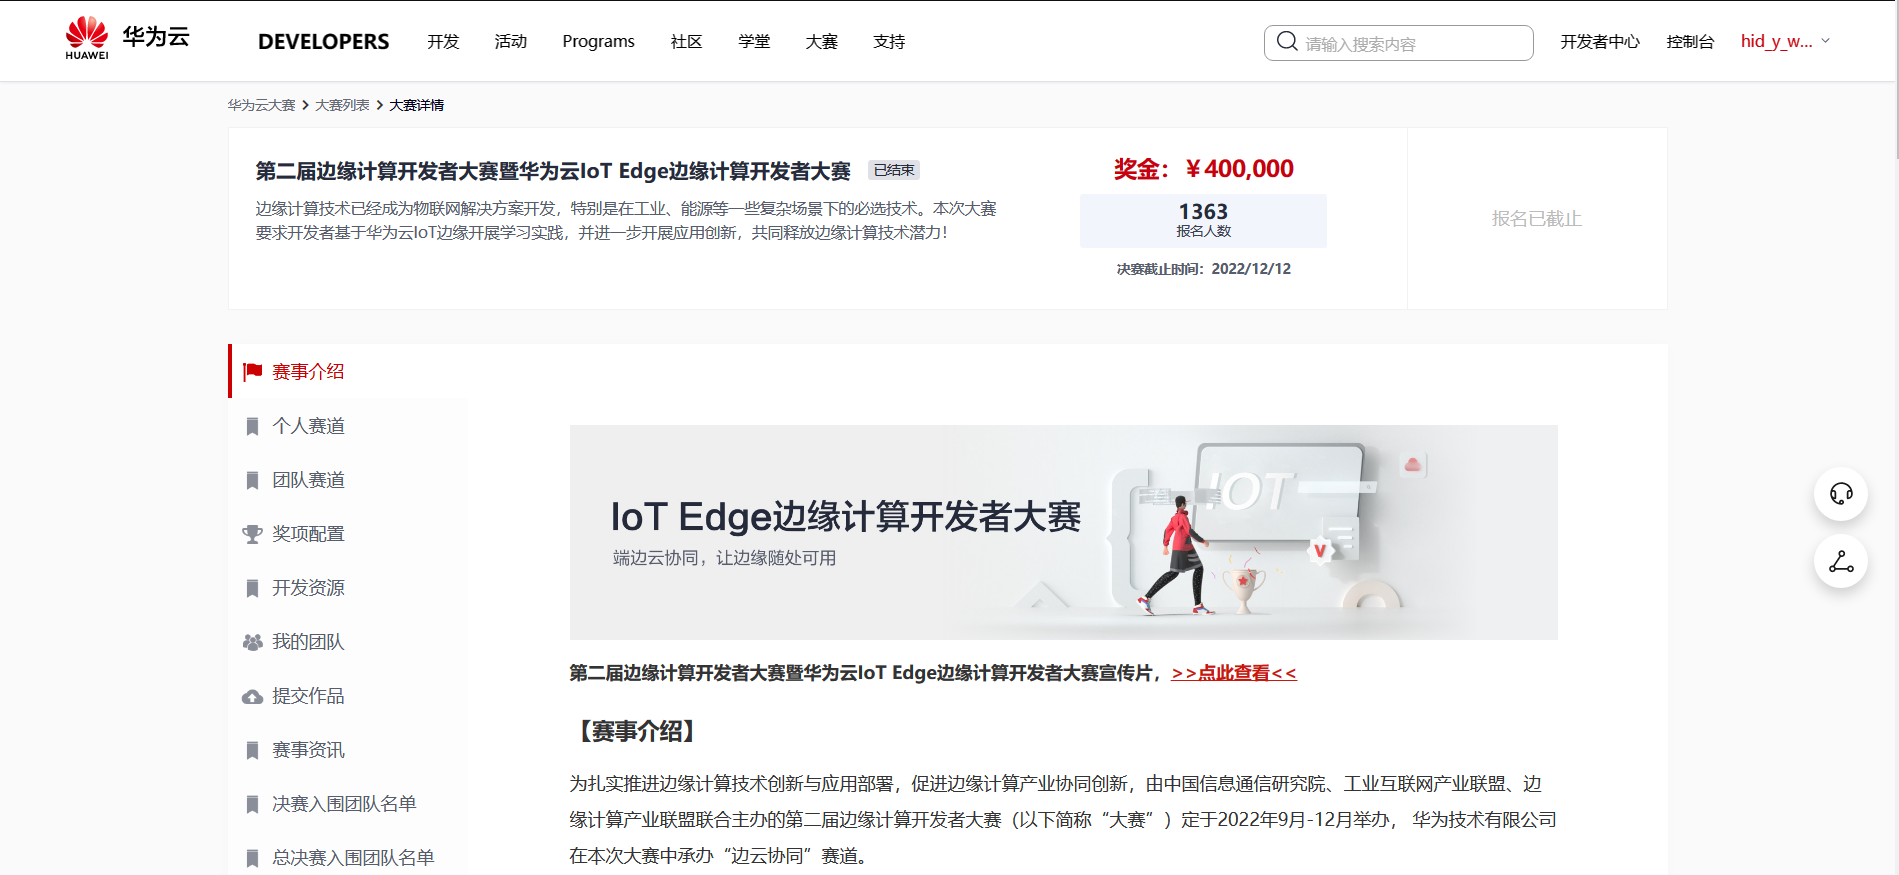Select the 提交作品 sidebar tab
The height and width of the screenshot is (875, 1899).
348,696
